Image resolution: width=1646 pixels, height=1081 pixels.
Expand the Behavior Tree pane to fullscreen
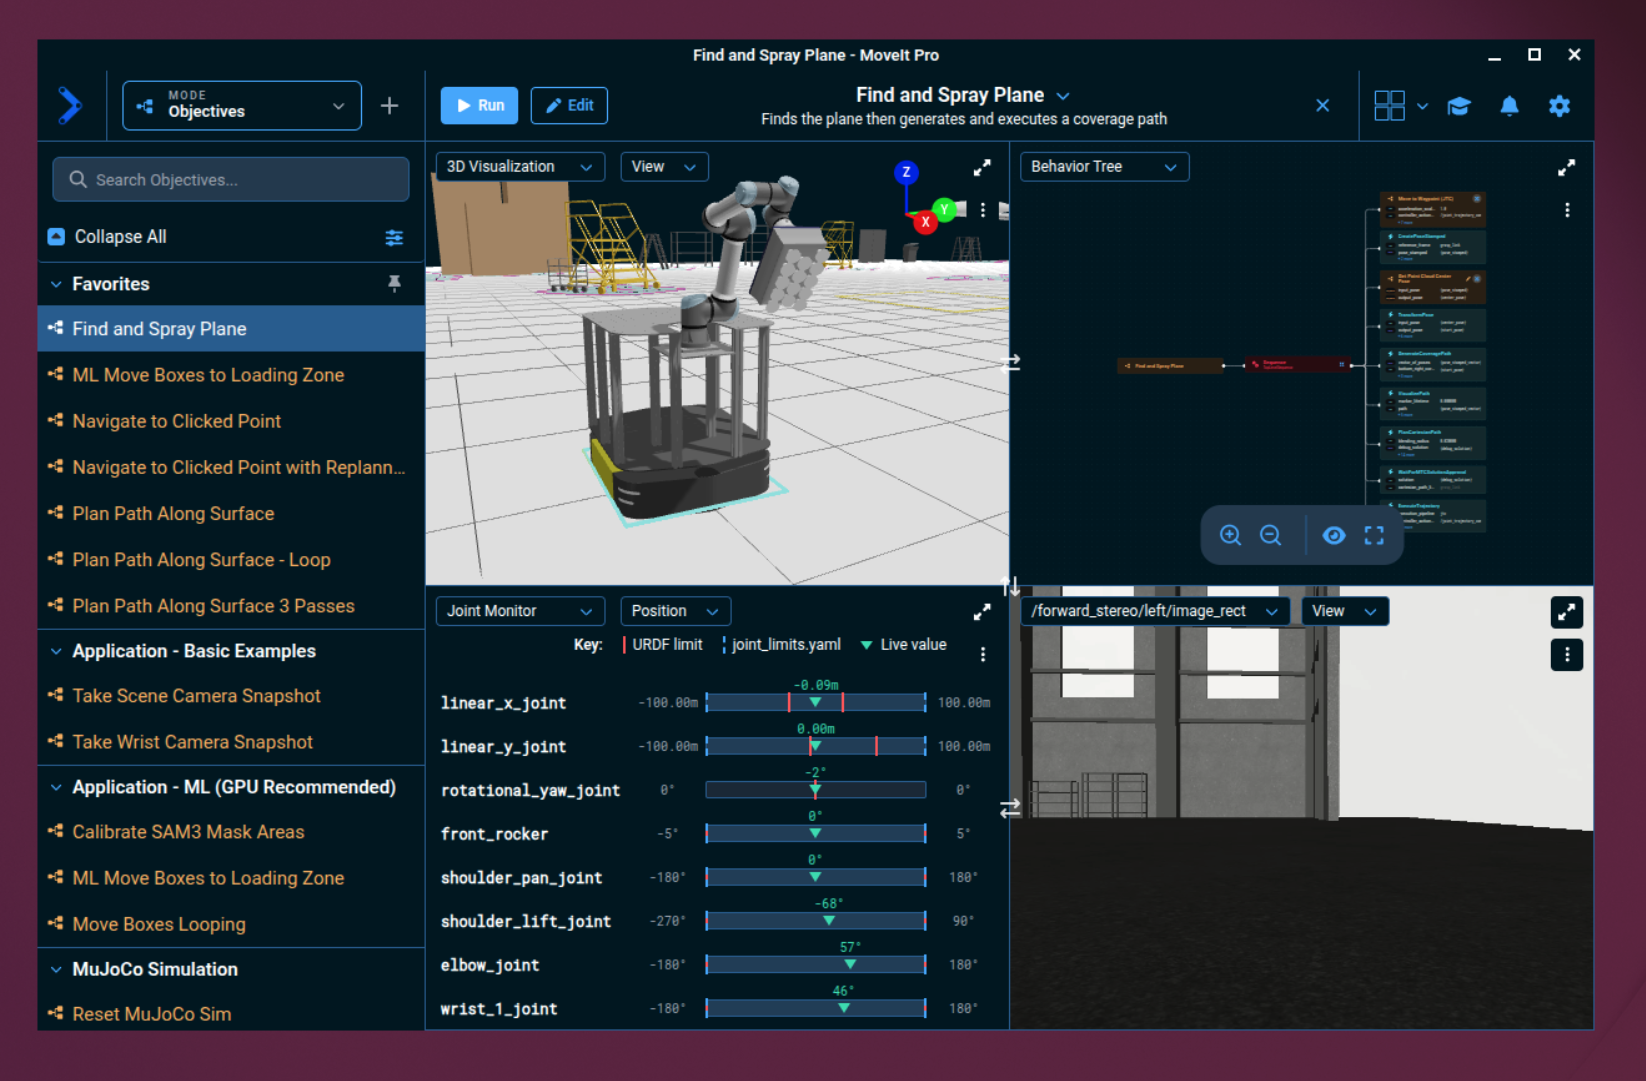coord(1566,167)
